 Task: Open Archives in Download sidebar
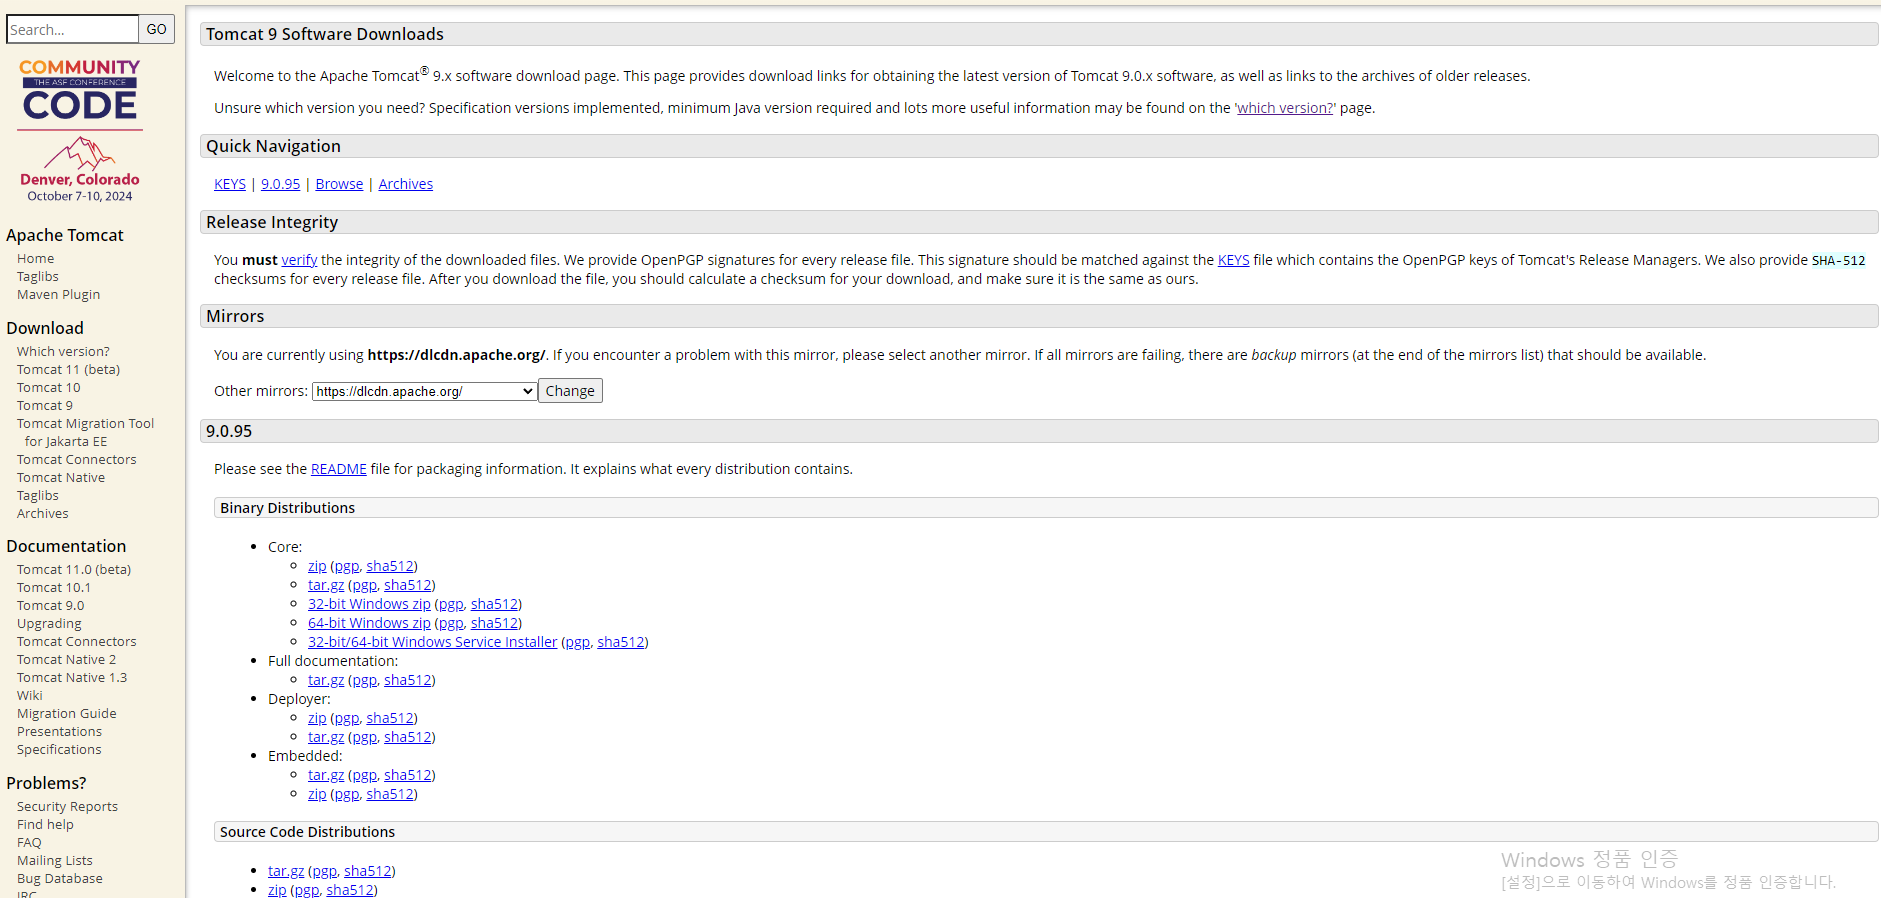click(x=43, y=513)
